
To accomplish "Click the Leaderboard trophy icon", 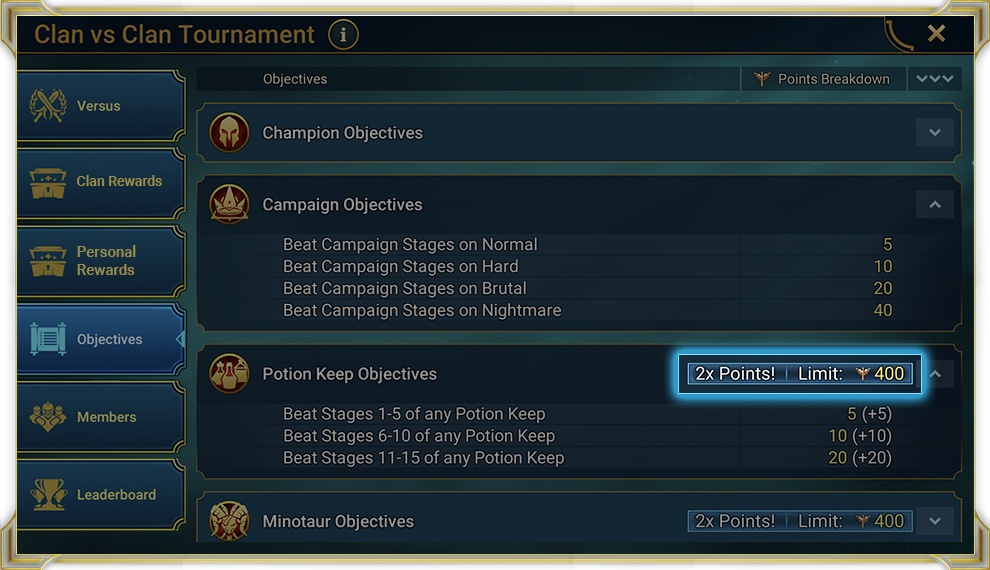I will pyautogui.click(x=48, y=495).
